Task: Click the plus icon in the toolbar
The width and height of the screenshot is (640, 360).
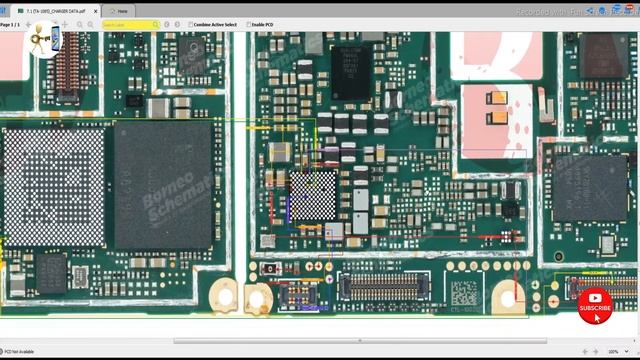Action: (64, 24)
